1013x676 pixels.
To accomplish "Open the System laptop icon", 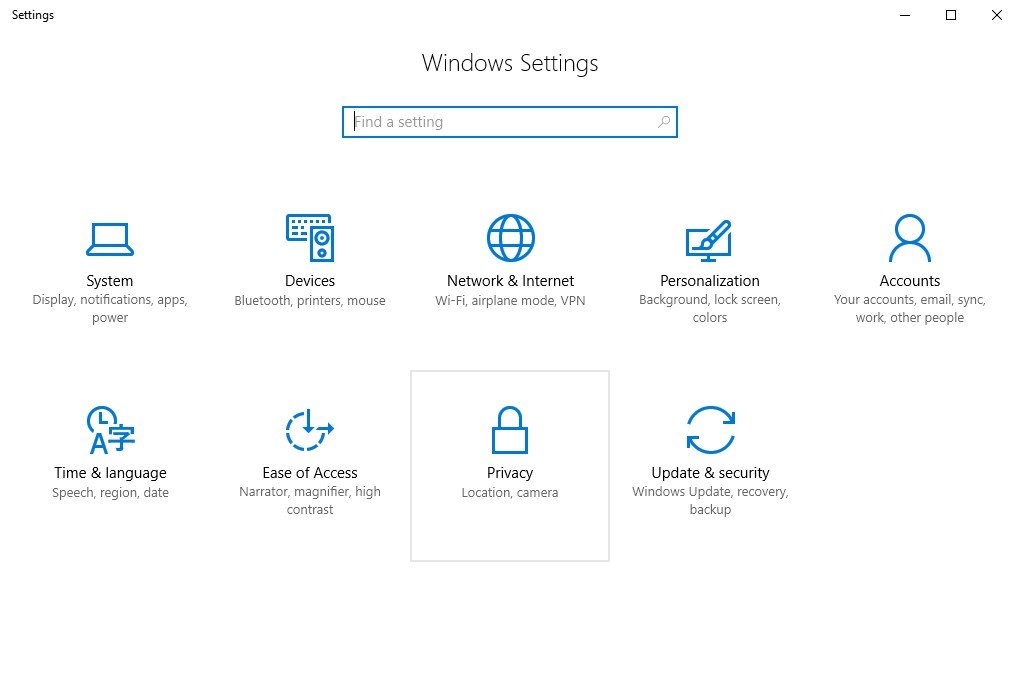I will point(110,239).
